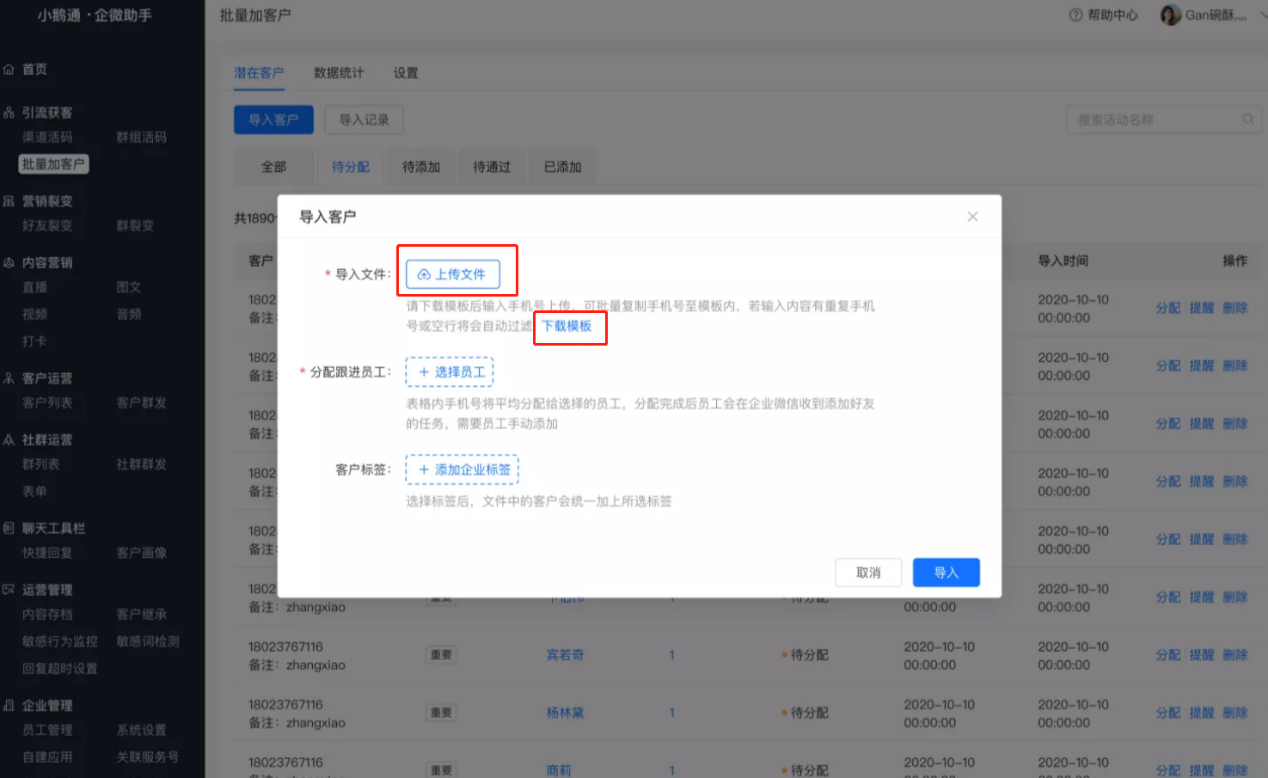Click the 客户运营 section icon in sidebar
Viewport: 1268px width, 778px height.
pos(9,379)
